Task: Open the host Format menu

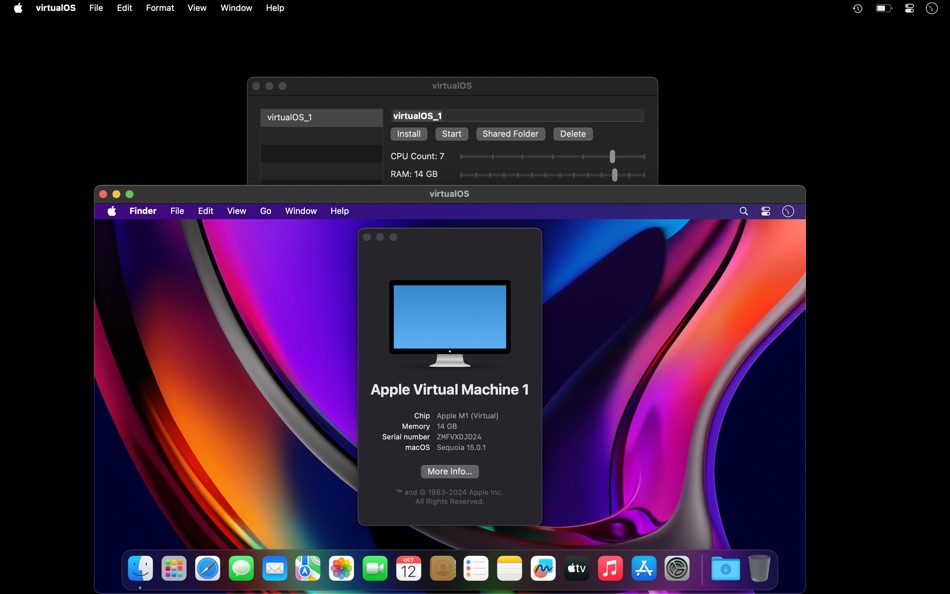Action: click(x=160, y=8)
